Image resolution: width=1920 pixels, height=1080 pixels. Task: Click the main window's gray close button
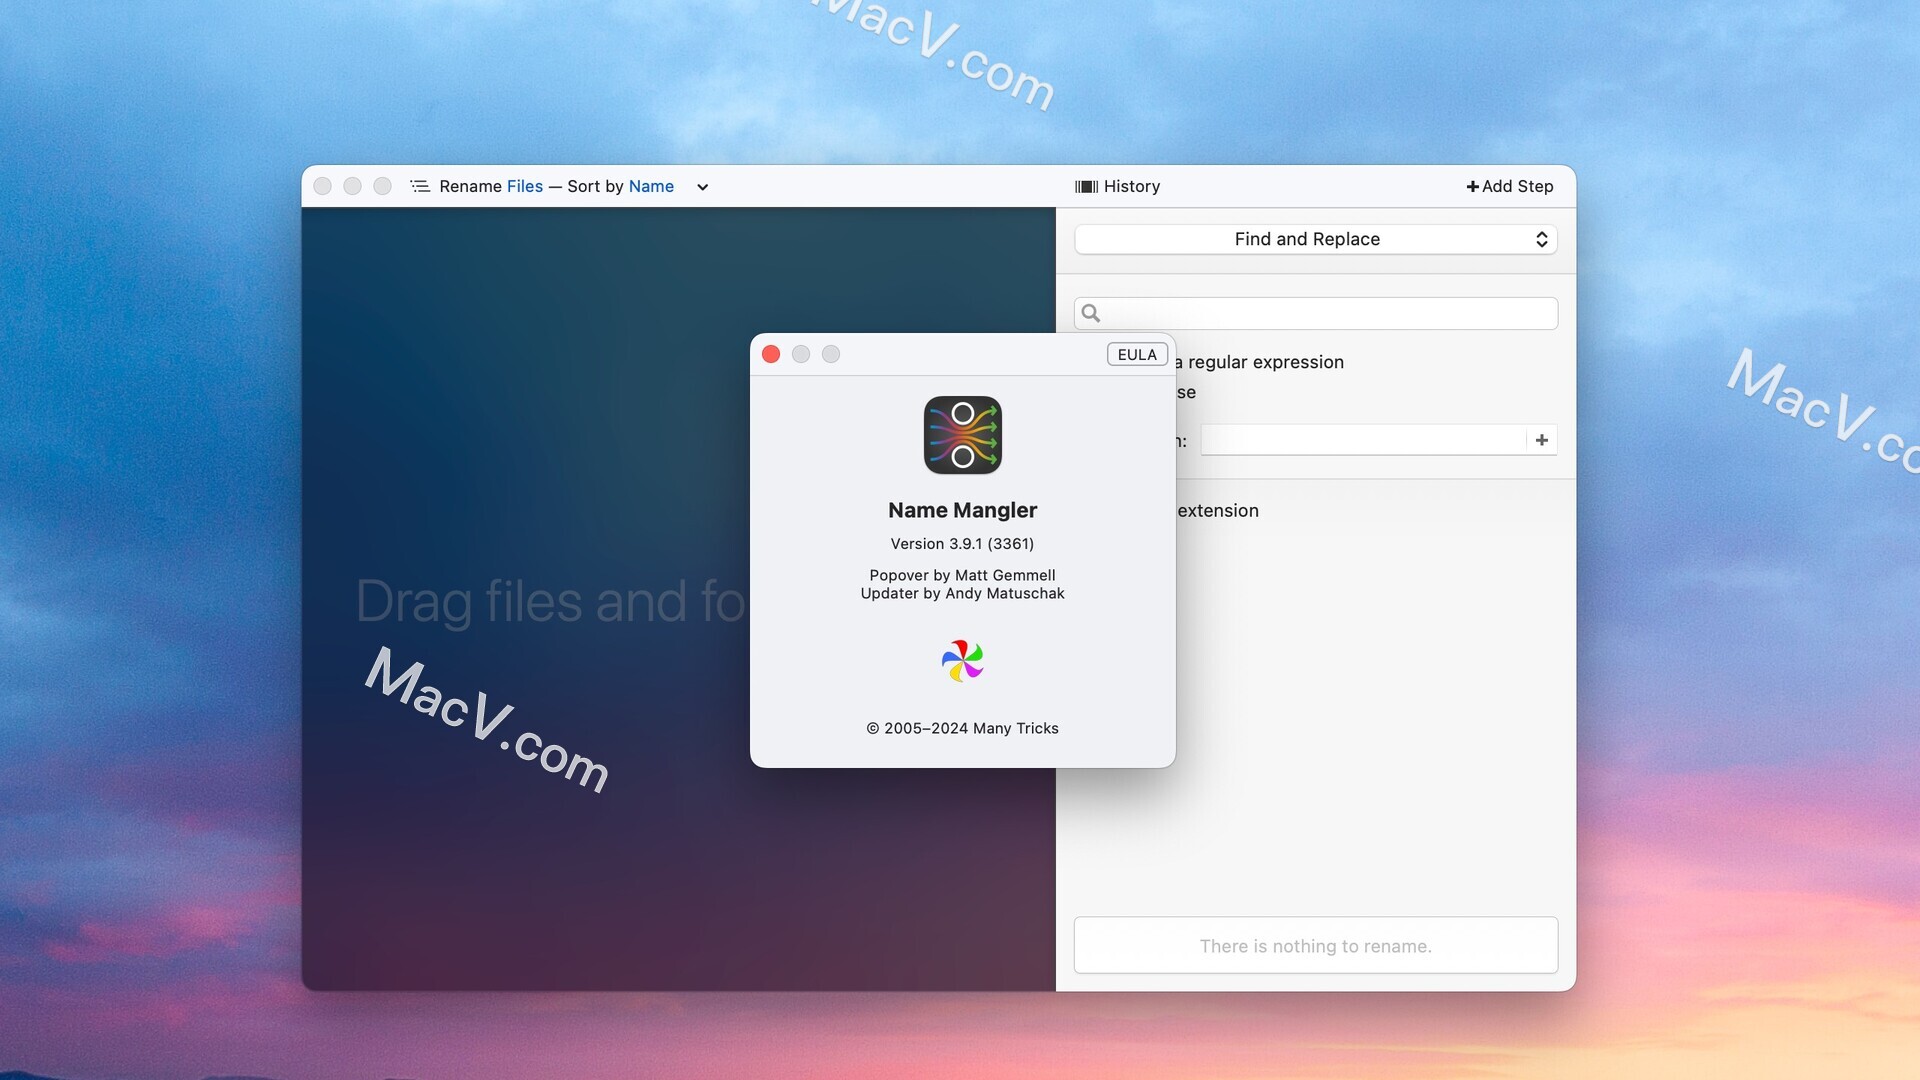coord(323,186)
